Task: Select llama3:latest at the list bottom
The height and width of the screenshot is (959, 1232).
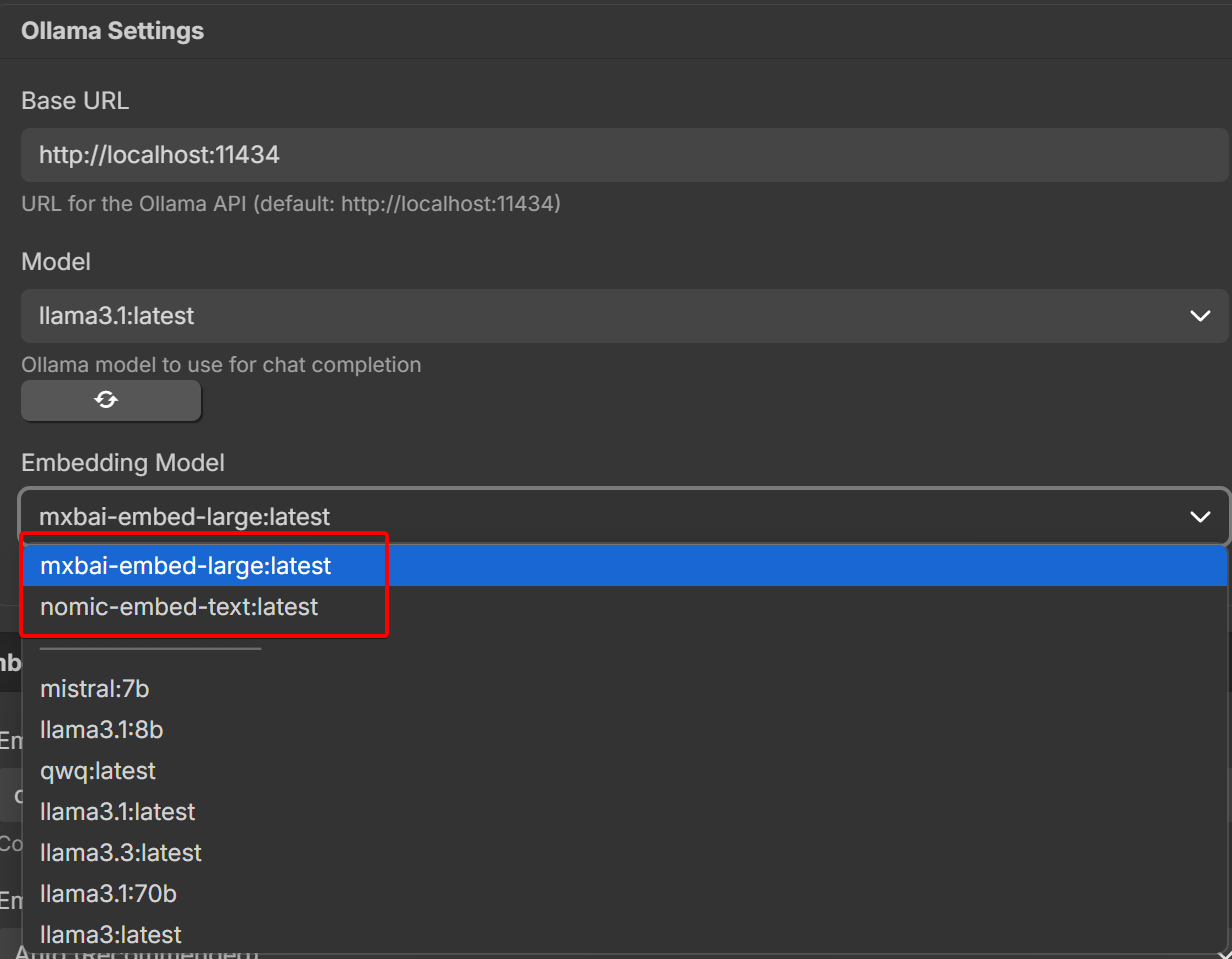Action: [x=111, y=935]
